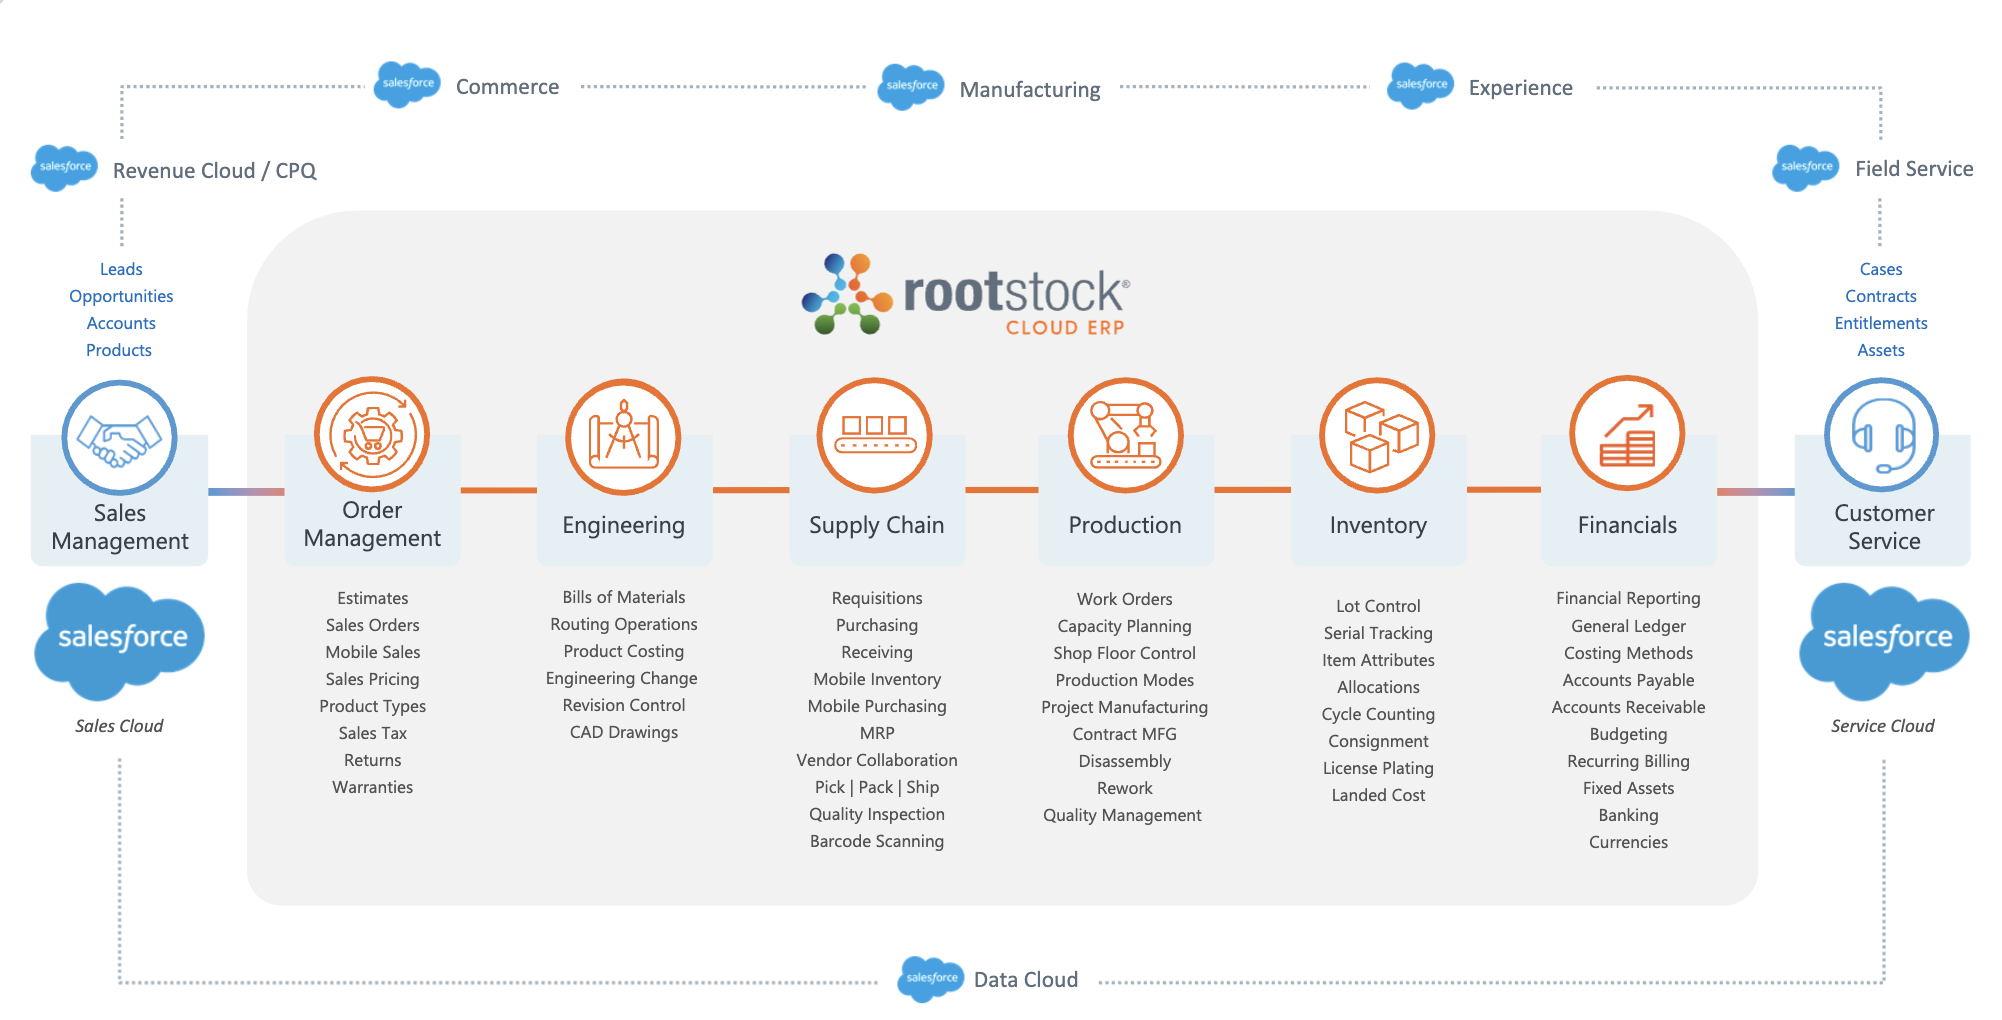Open the Products link
Image resolution: width=2002 pixels, height=1020 pixels.
[x=119, y=350]
